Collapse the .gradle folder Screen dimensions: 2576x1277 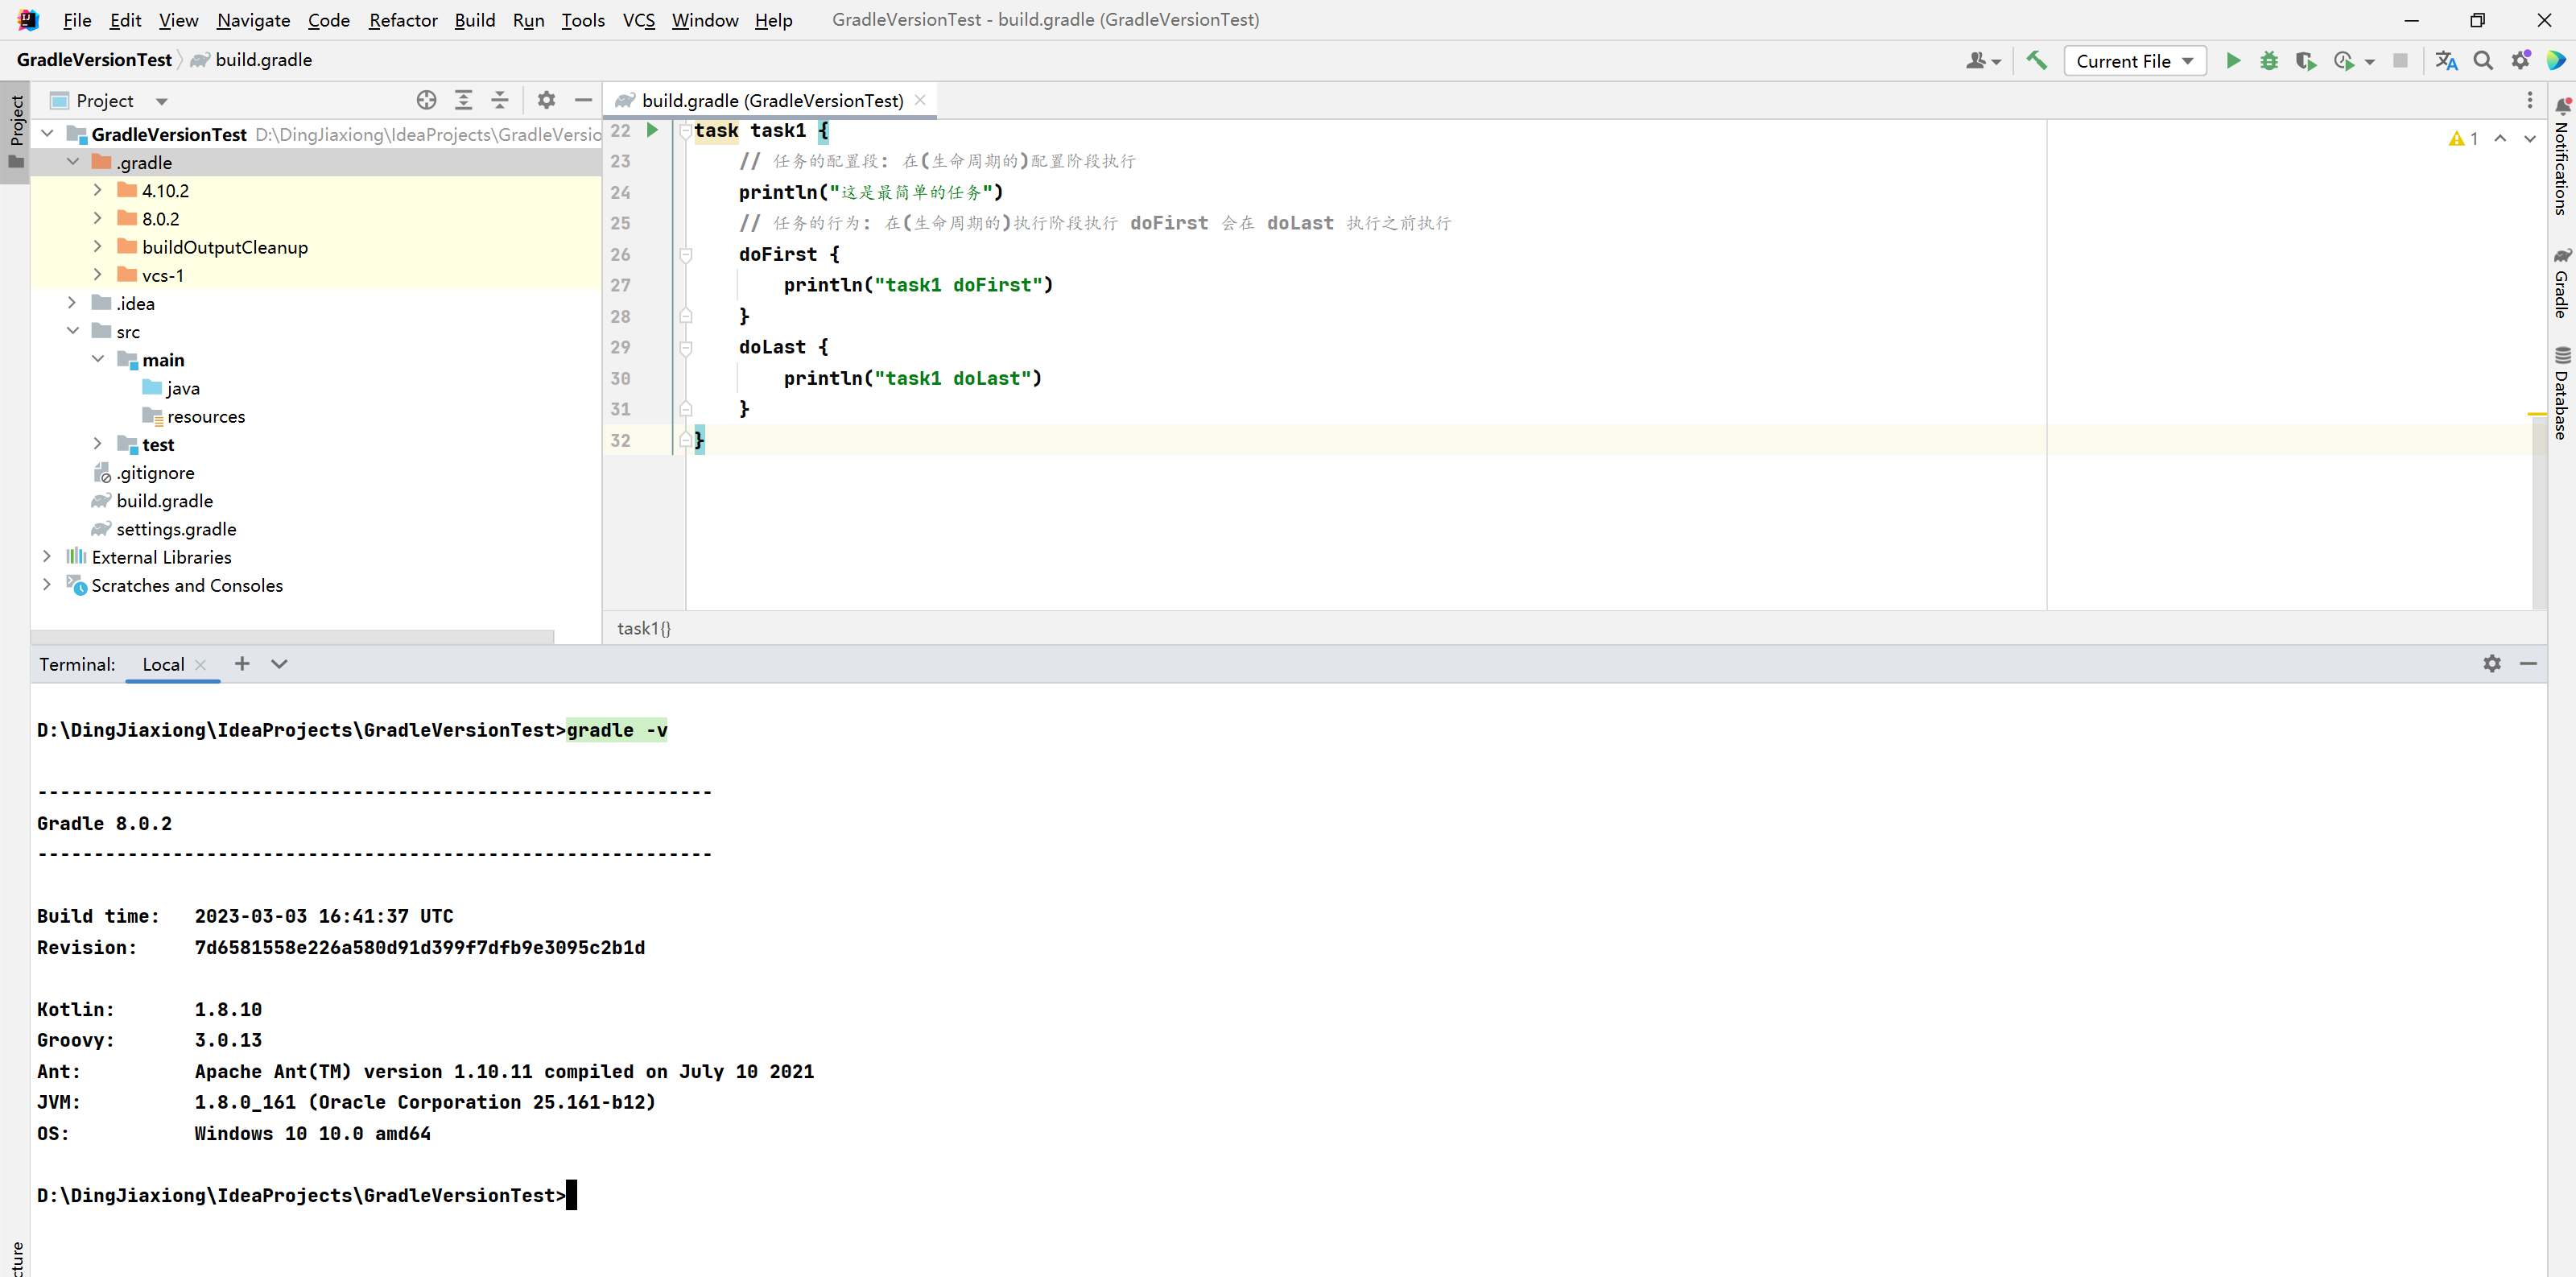coord(73,161)
